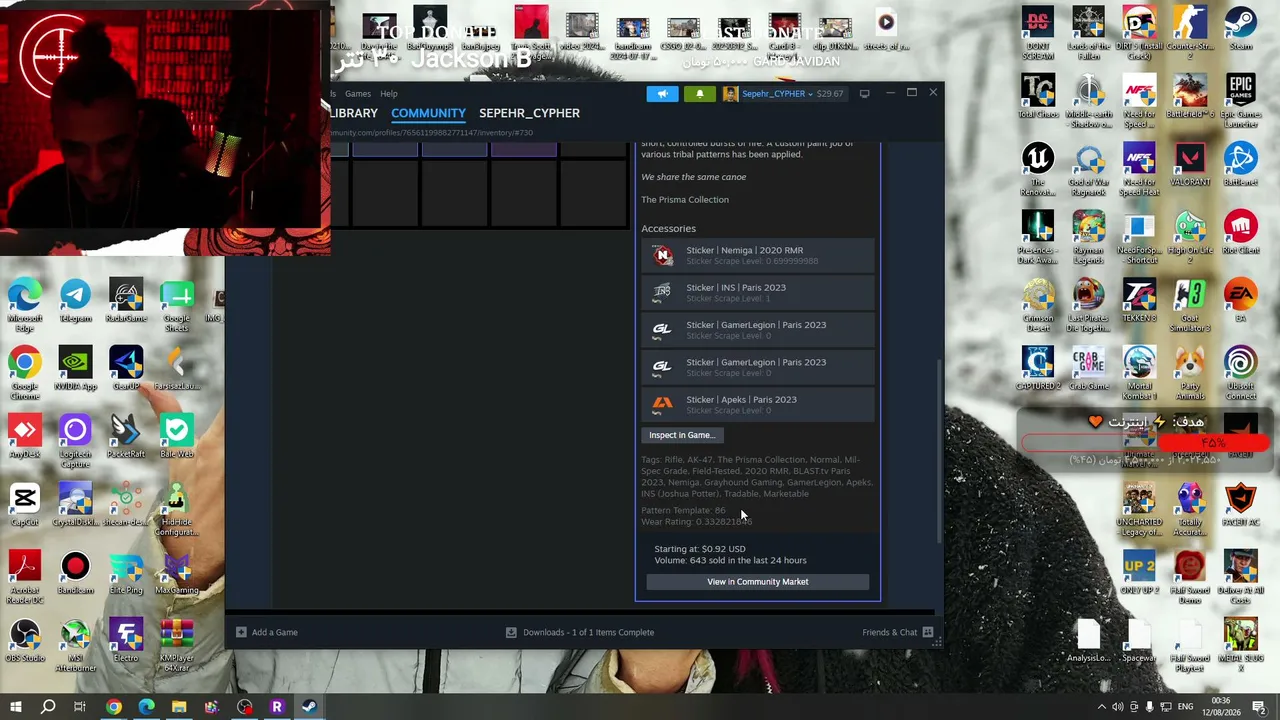Open Friends & Chat in Steam

point(898,632)
